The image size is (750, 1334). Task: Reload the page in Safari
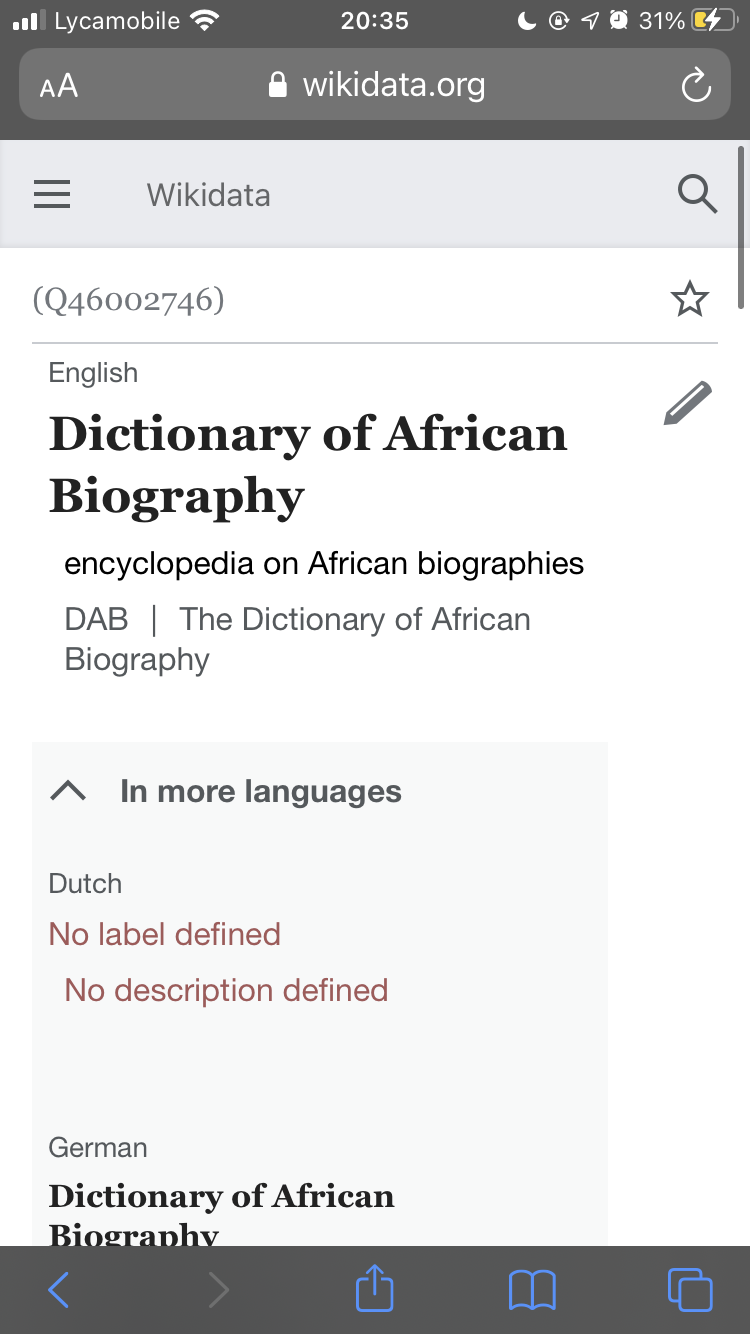(695, 86)
